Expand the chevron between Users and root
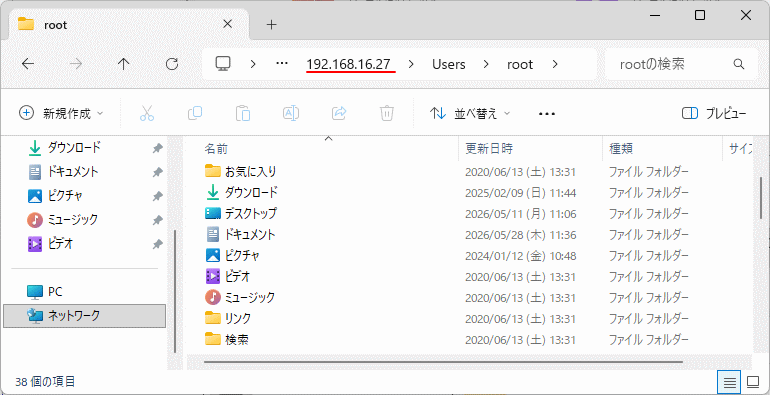The image size is (770, 395). (x=486, y=64)
